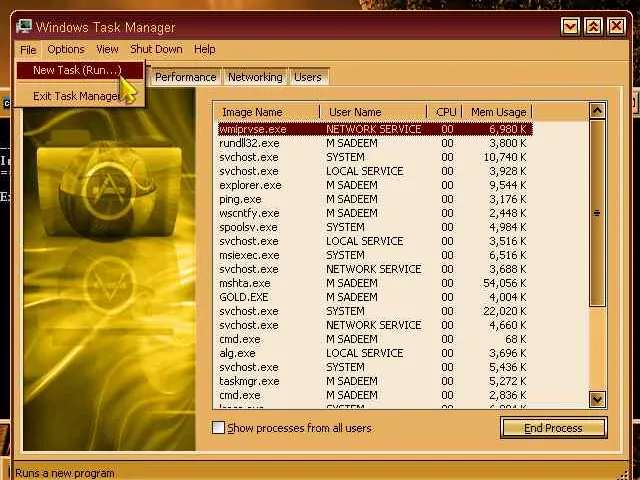Screen dimensions: 640x480
Task: Select svchost.exe using 3,688 K memory
Action: pyautogui.click(x=375, y=269)
